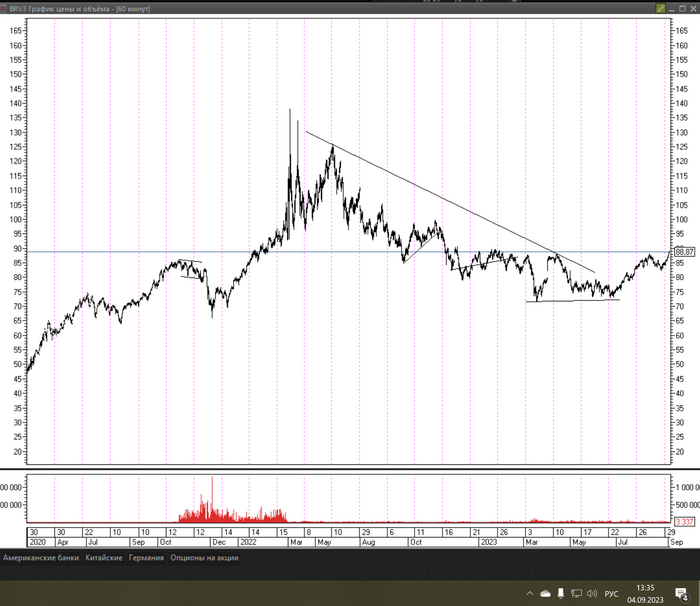Viewport: 700px width, 606px height.
Task: Click the green chain link icon in title bar
Action: click(x=661, y=8)
